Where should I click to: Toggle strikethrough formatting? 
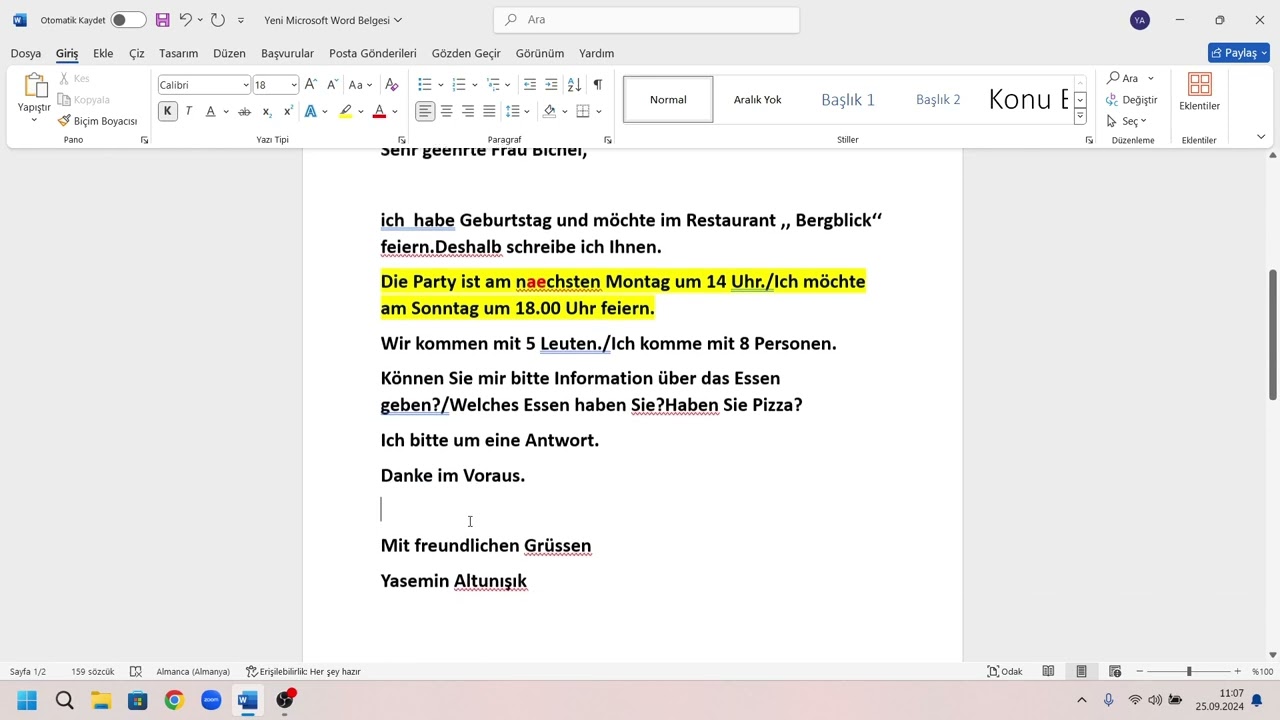(x=244, y=111)
